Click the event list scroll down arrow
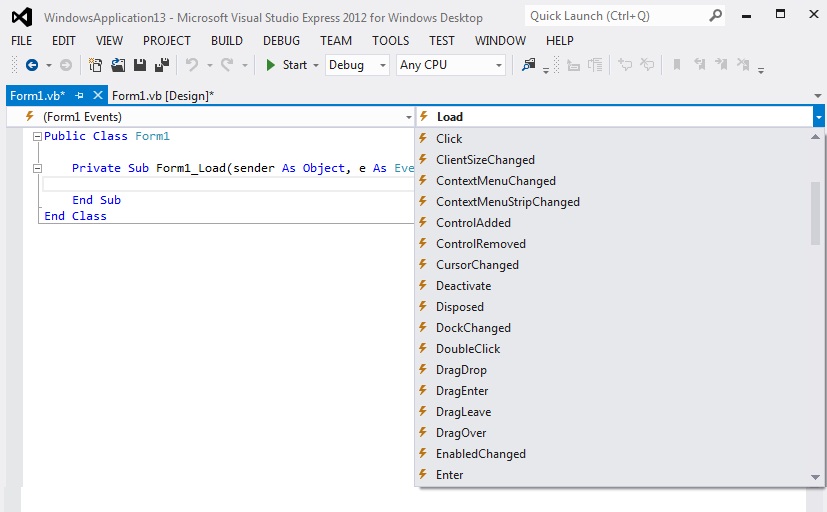Viewport: 827px width, 512px height. click(815, 477)
